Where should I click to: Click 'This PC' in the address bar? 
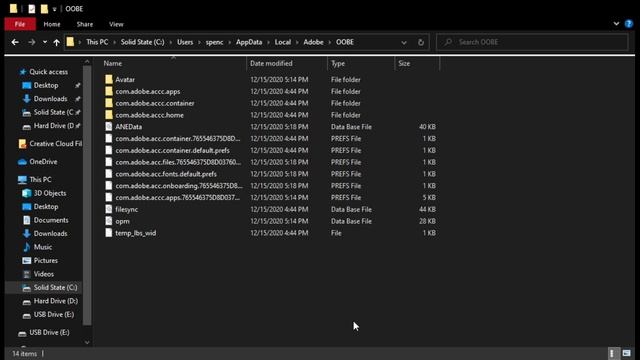(97, 42)
